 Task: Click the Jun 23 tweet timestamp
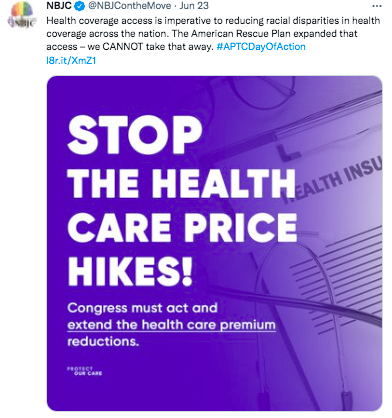(194, 6)
